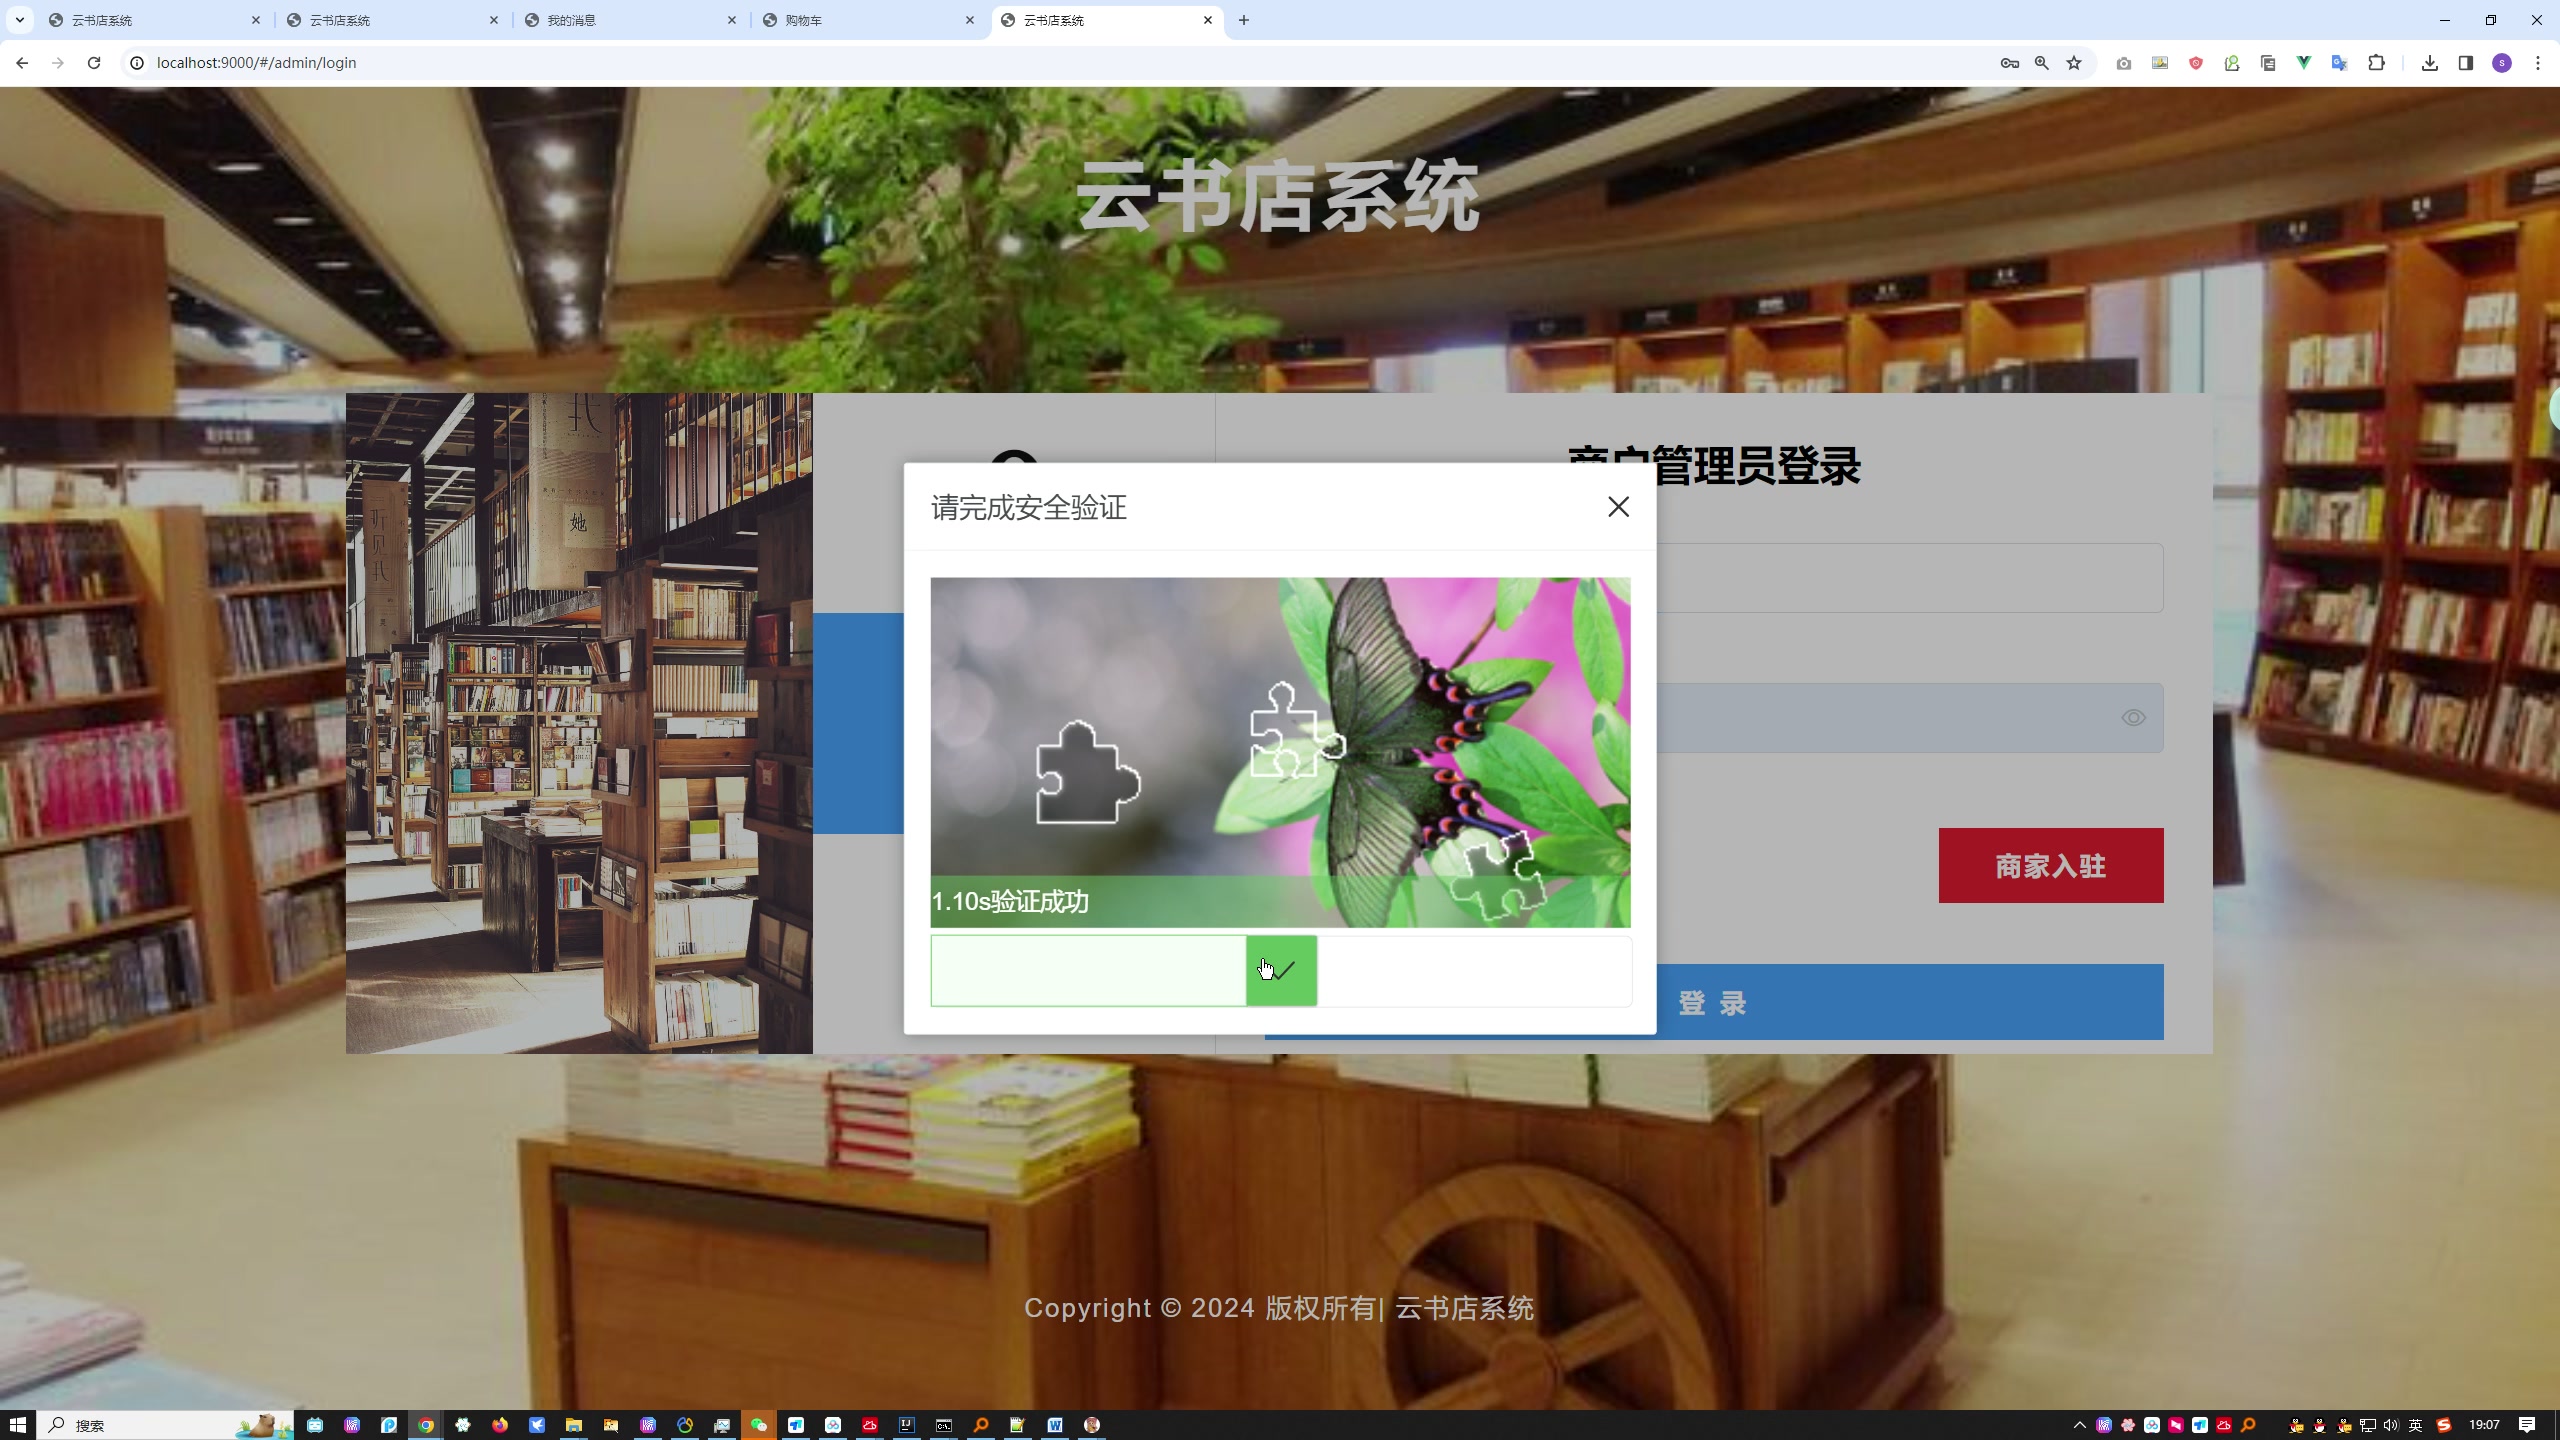
Task: Go back to the previous page
Action: tap(22, 63)
